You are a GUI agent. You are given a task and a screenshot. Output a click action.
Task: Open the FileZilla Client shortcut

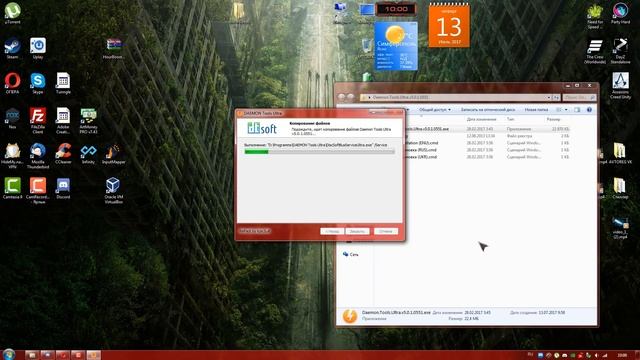coord(38,120)
